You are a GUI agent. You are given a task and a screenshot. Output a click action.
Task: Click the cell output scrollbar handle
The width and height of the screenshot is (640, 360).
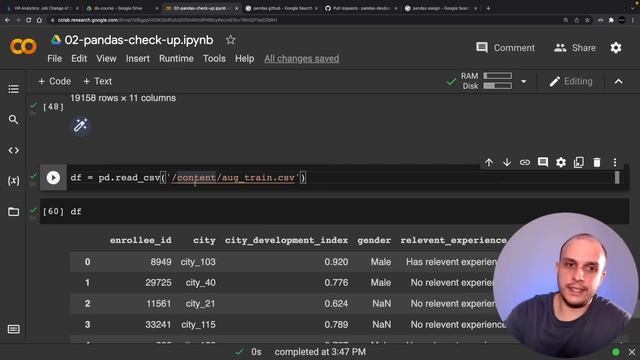(617, 178)
